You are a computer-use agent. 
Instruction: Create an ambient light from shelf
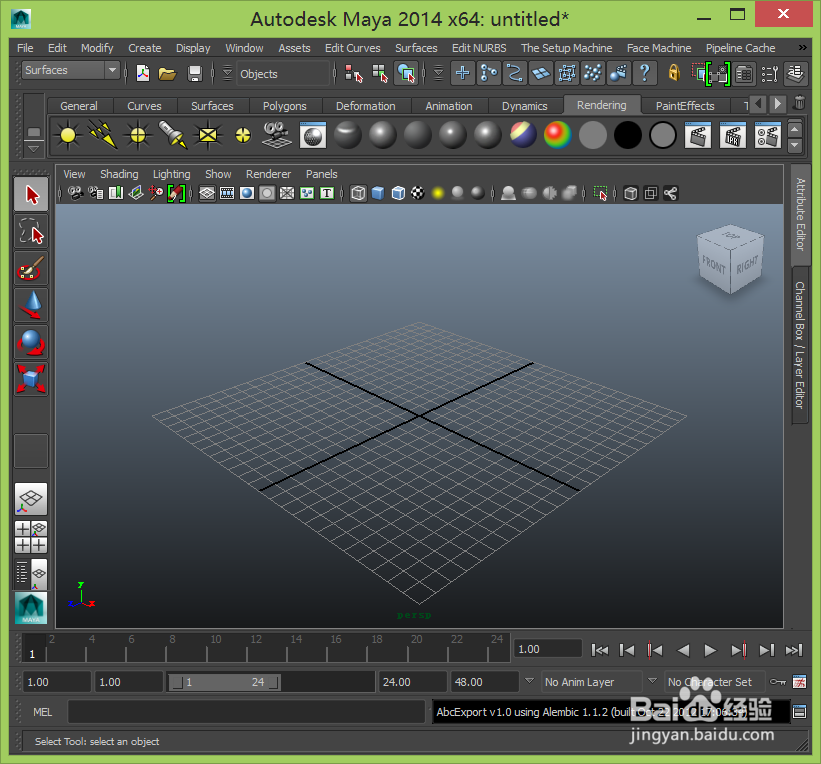pos(68,136)
